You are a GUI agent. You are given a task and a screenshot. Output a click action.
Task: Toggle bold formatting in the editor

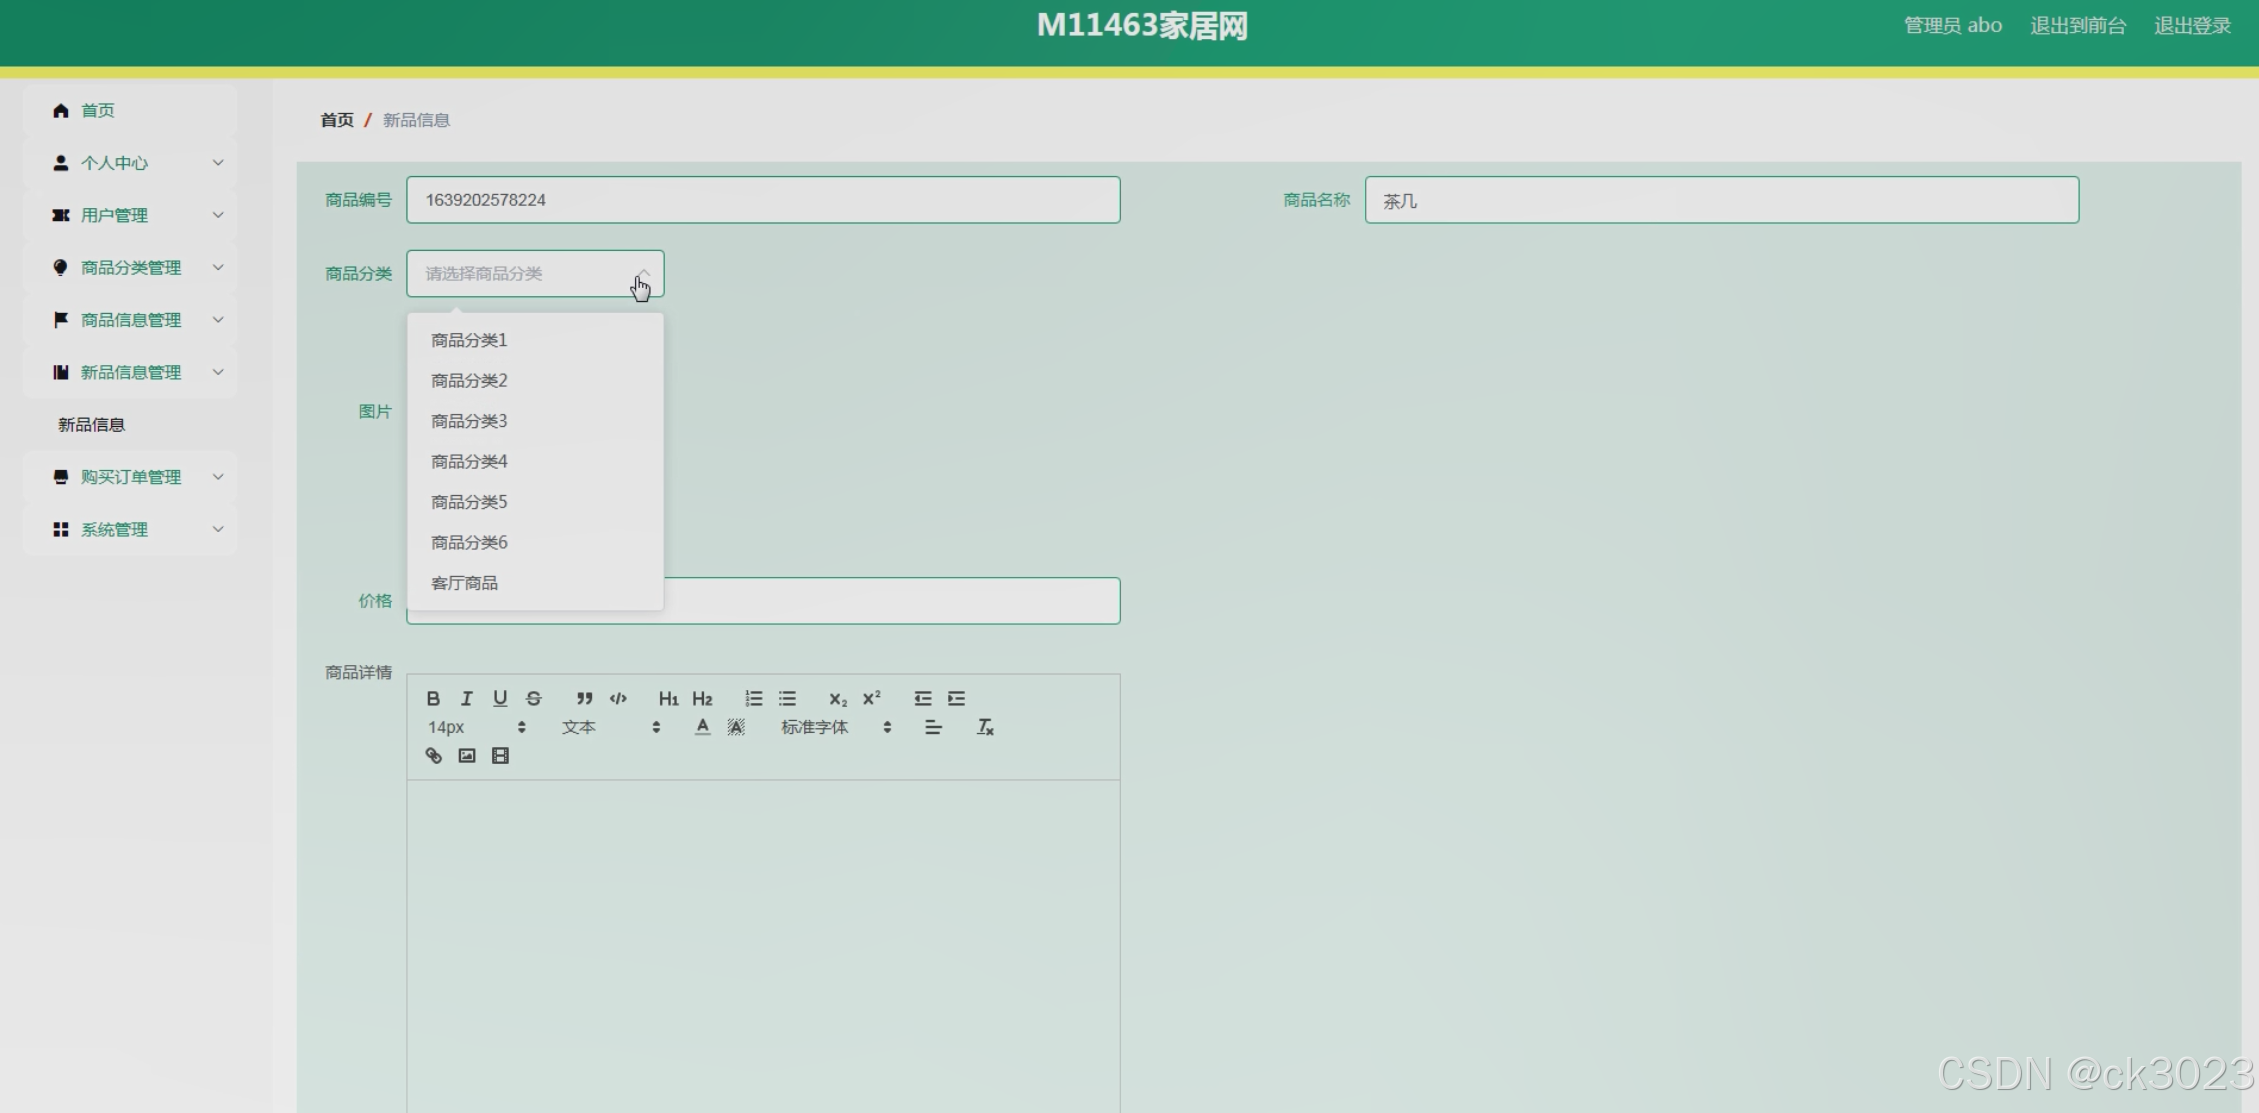[433, 698]
